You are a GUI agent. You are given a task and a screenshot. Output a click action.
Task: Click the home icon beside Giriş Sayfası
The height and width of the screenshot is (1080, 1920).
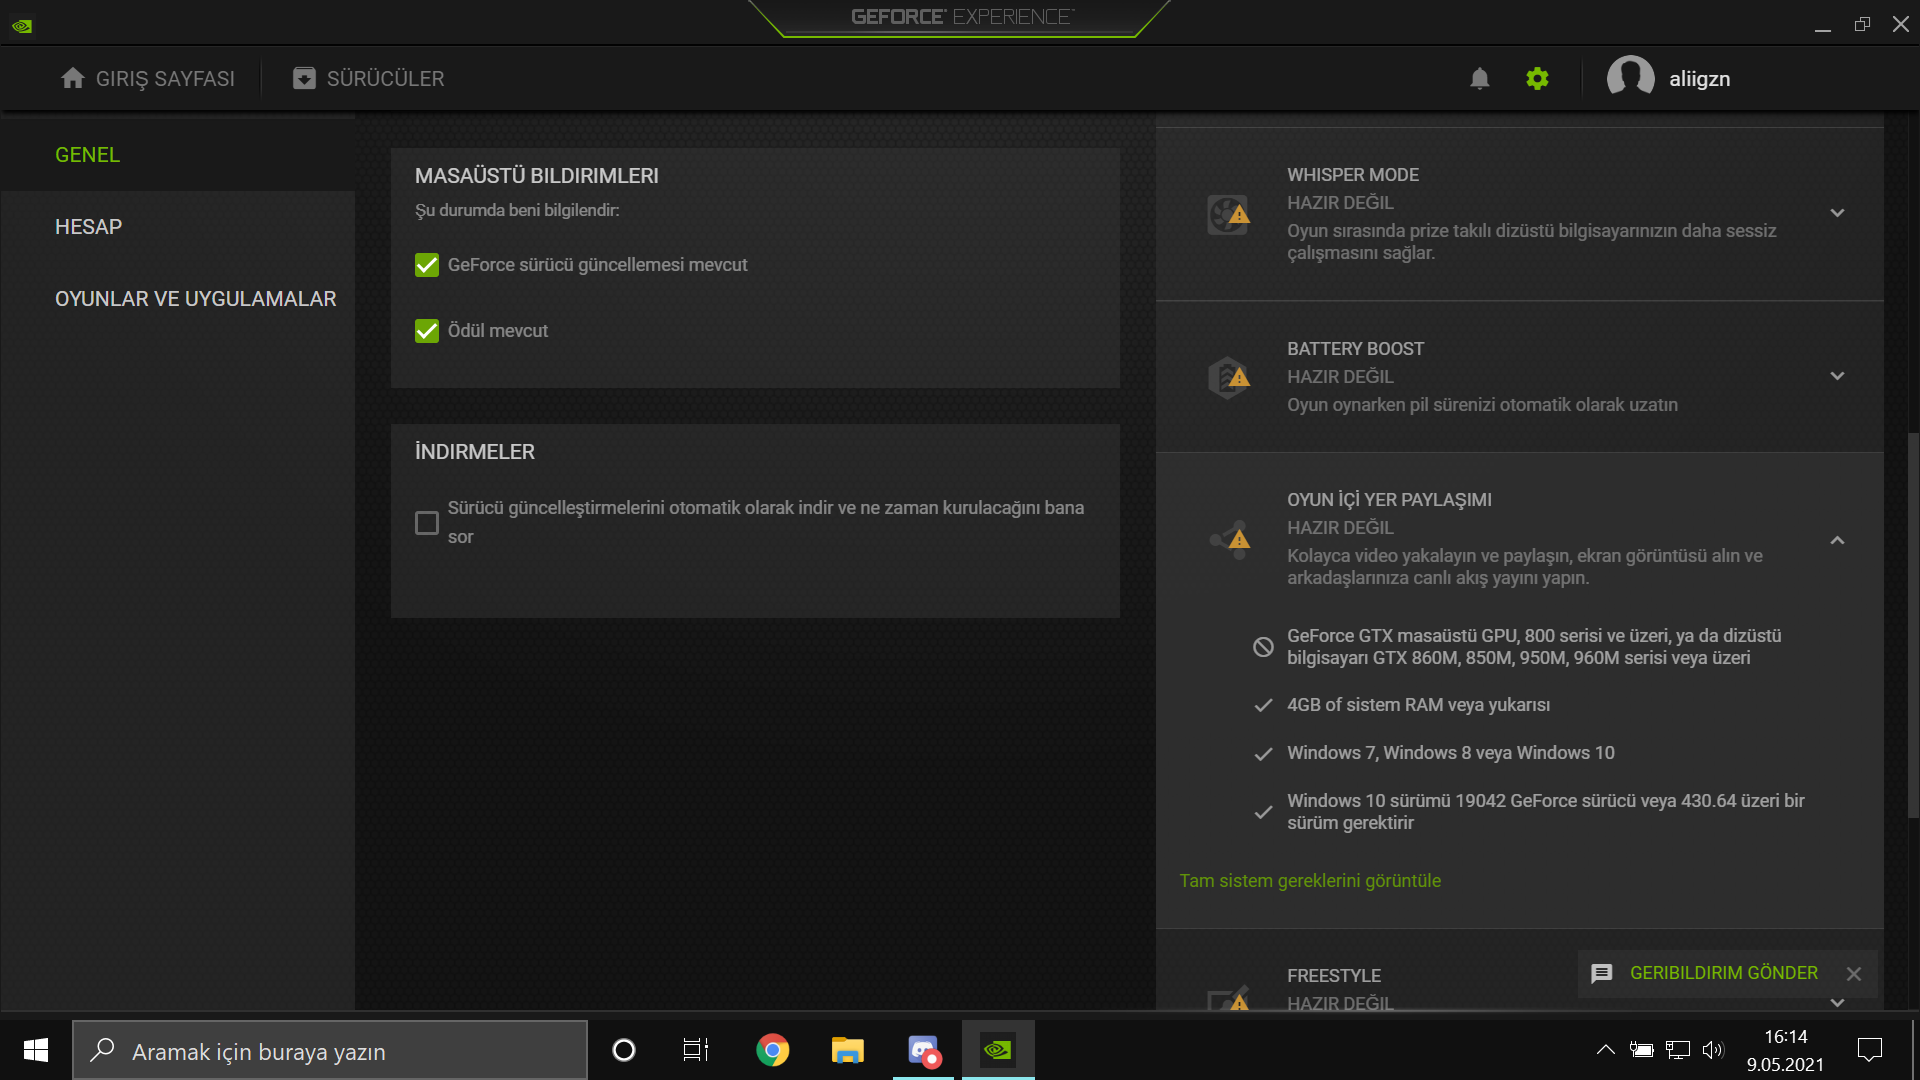coord(72,78)
